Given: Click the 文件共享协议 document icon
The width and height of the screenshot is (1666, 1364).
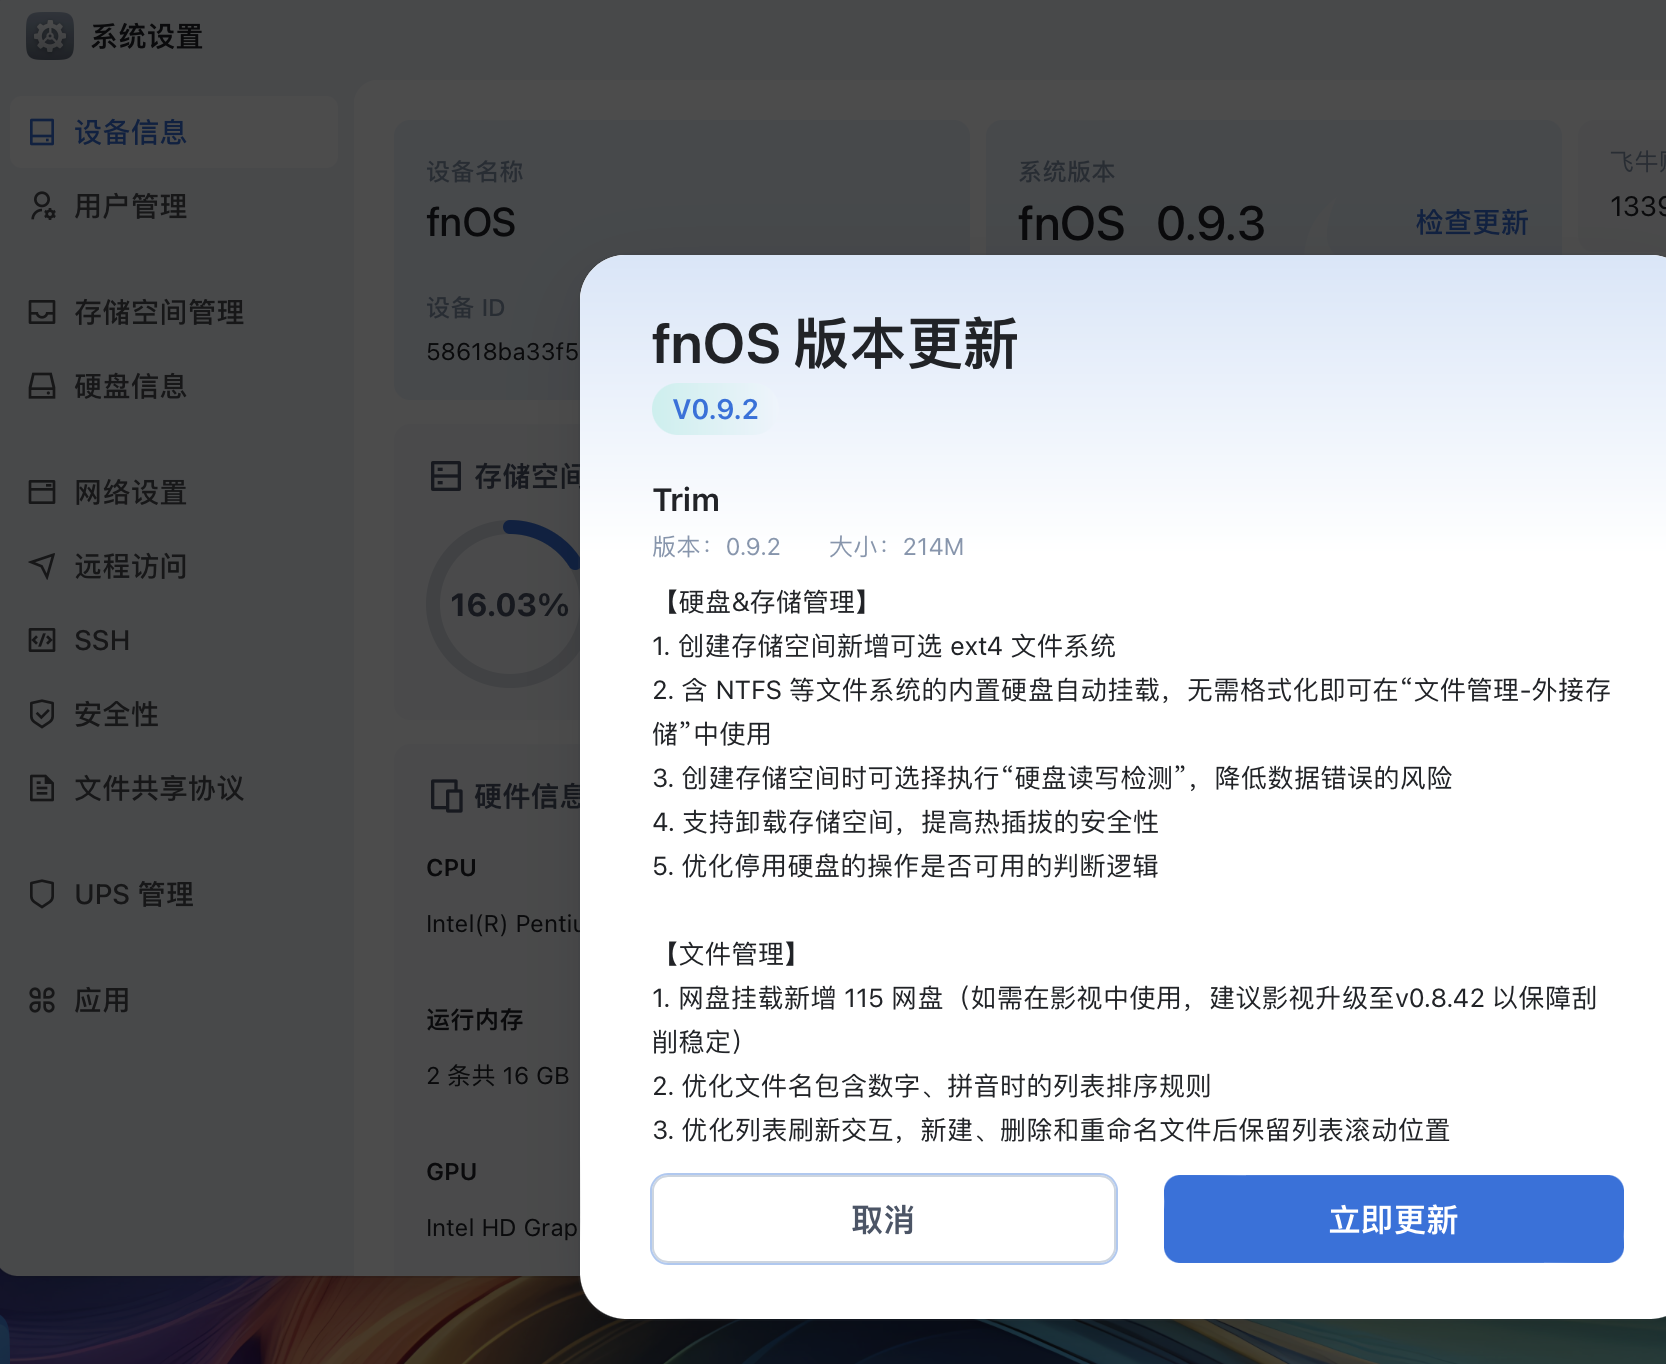Looking at the screenshot, I should coord(42,788).
